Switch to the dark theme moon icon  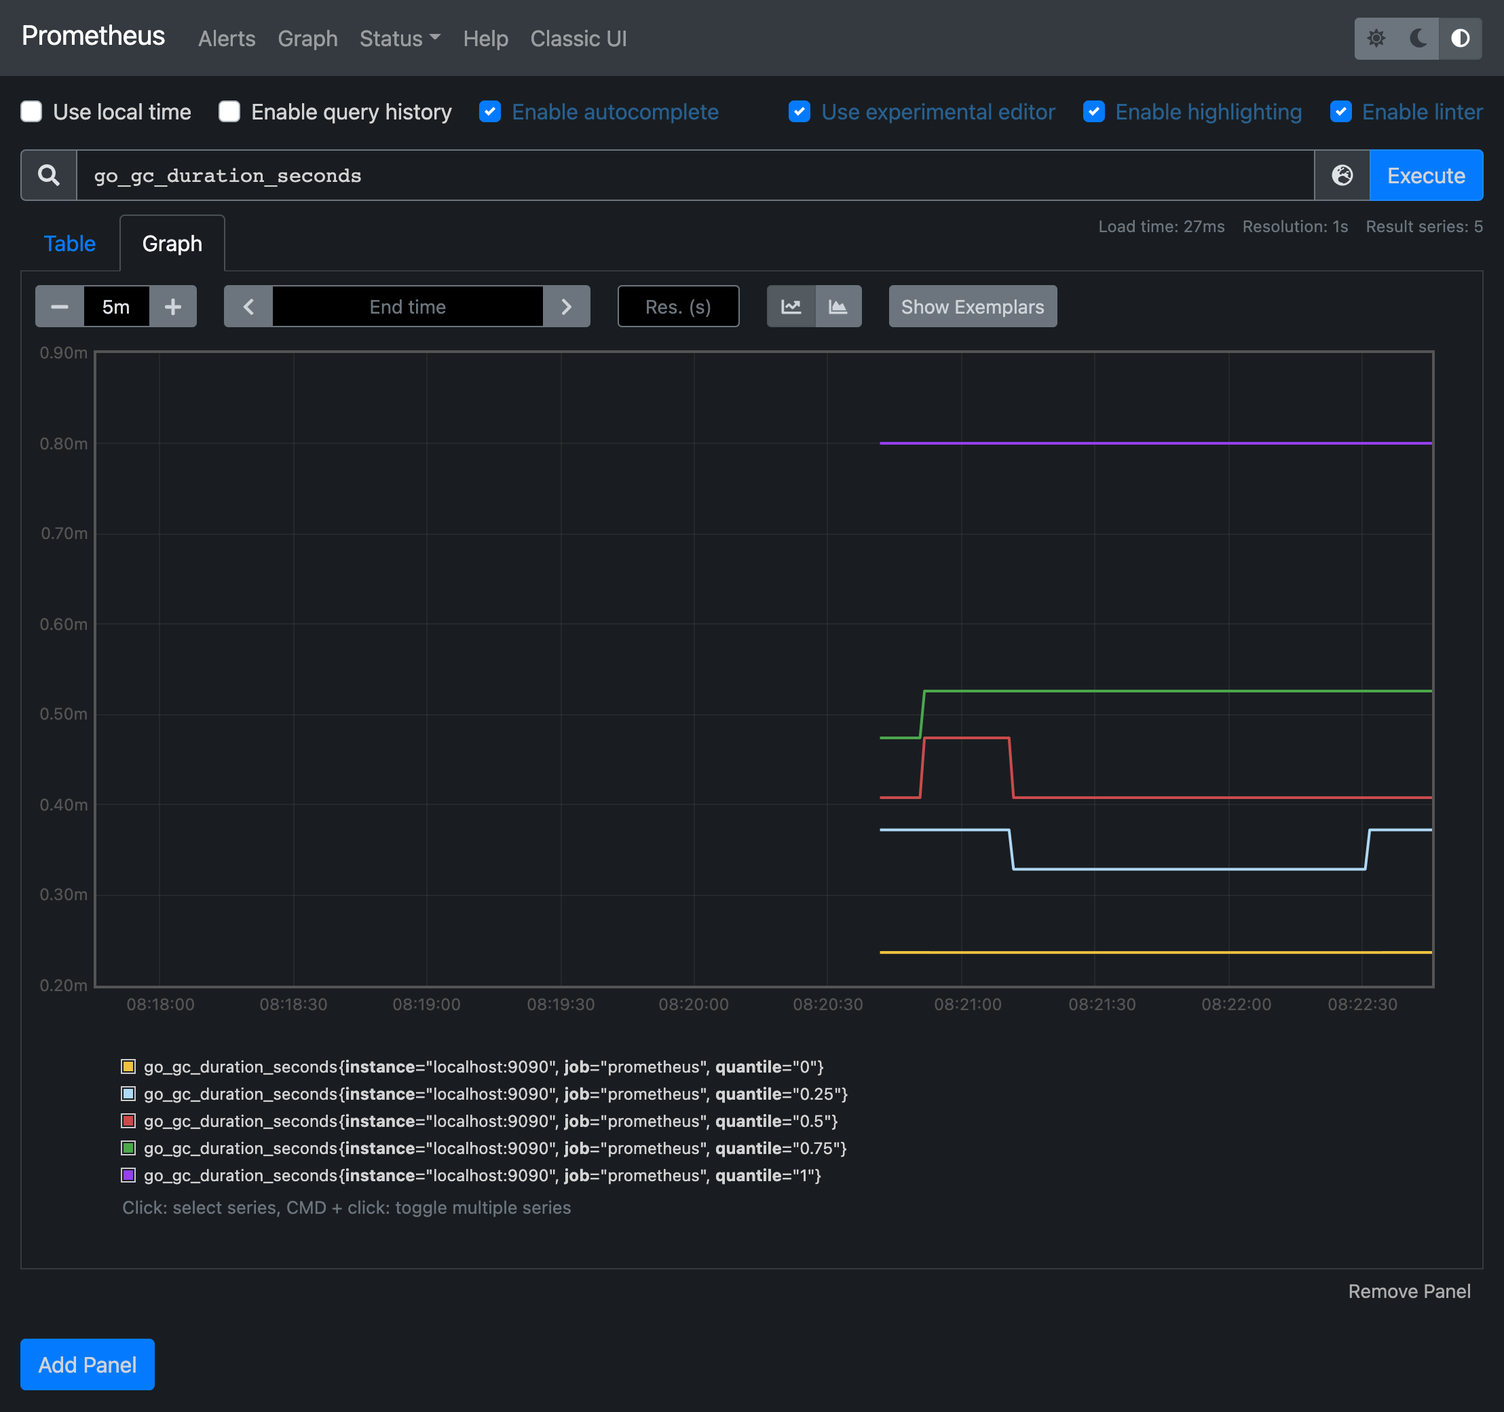1418,38
